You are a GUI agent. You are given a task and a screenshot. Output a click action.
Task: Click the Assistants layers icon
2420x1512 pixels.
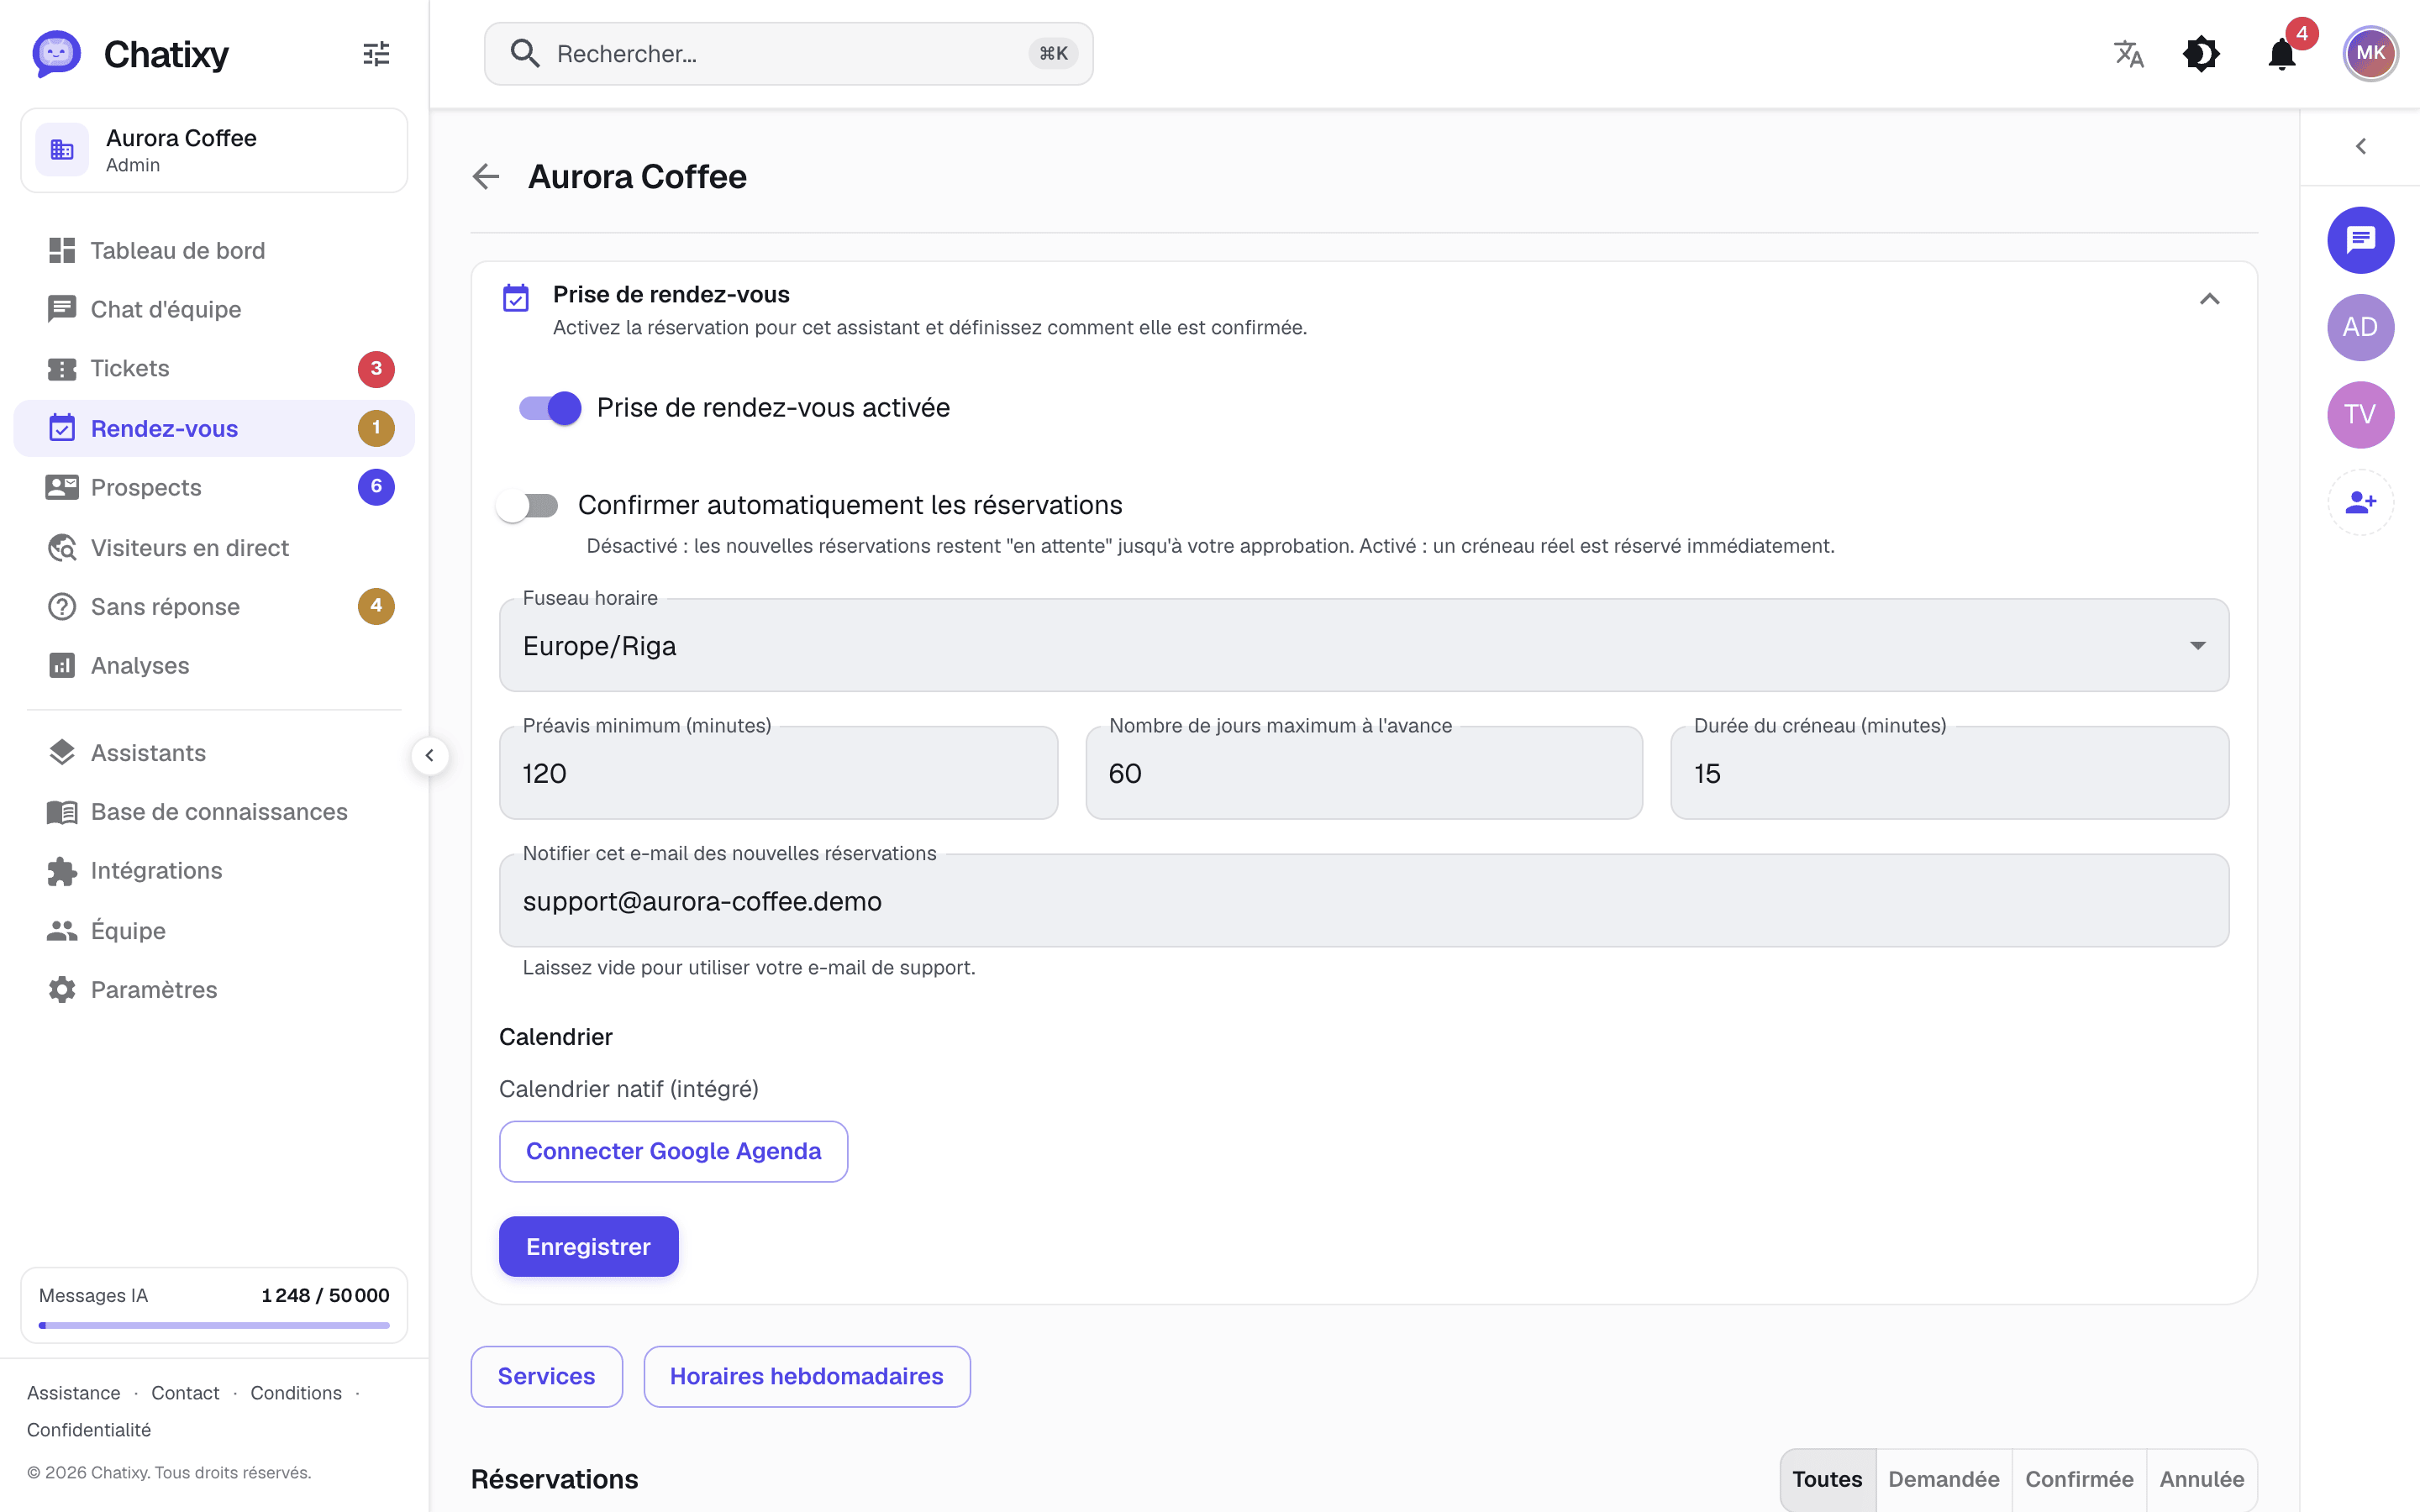coord(62,753)
